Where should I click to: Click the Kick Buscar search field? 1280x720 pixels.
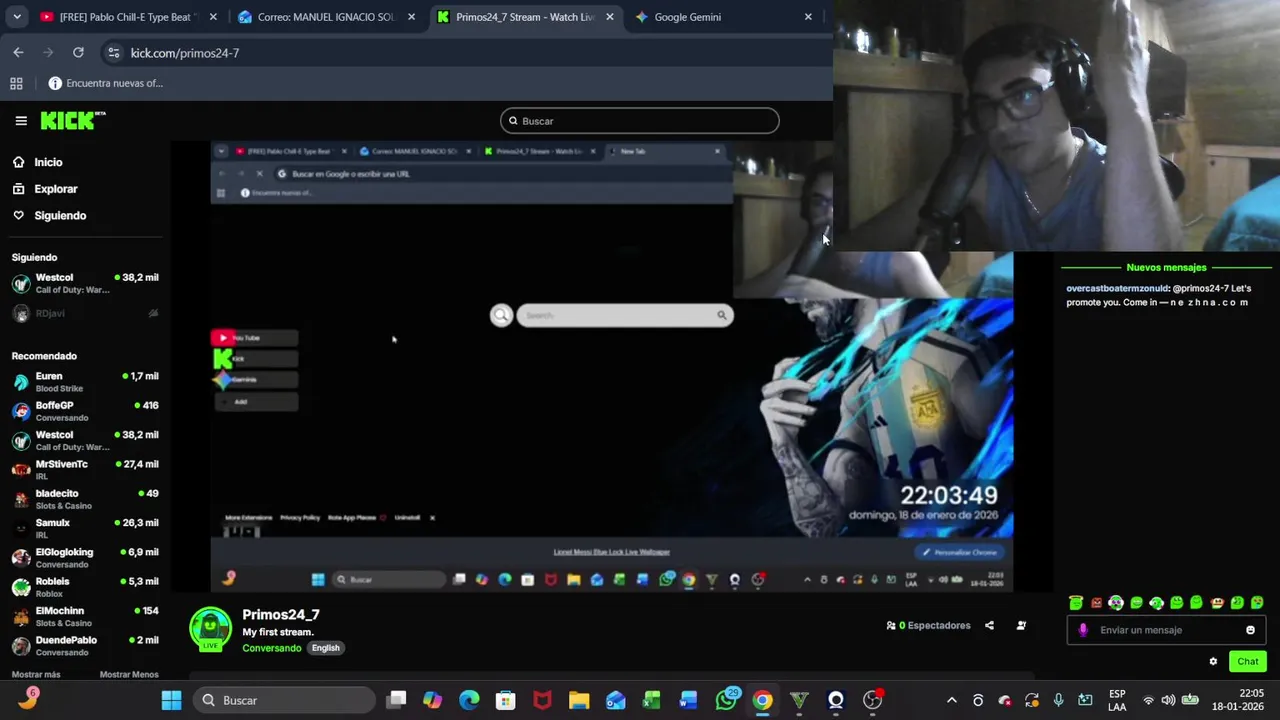(639, 121)
